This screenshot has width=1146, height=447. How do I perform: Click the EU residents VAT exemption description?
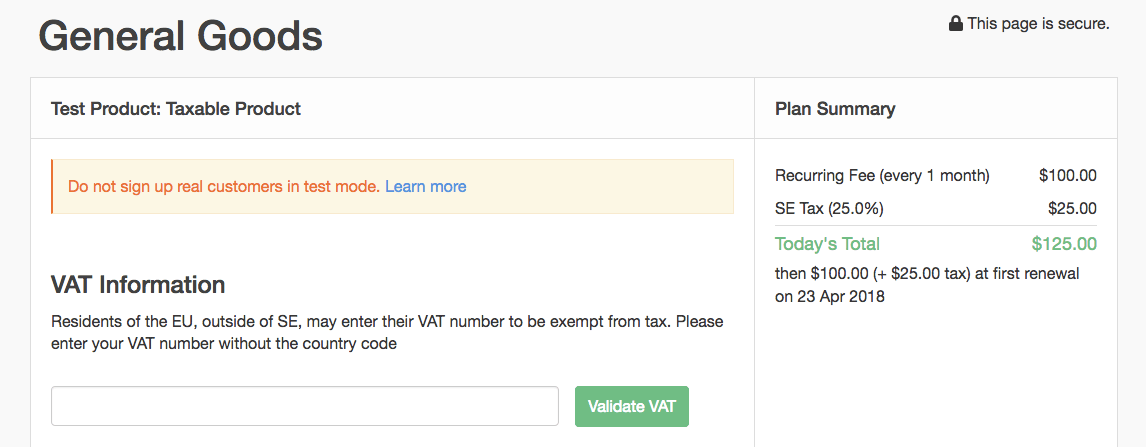click(x=387, y=333)
